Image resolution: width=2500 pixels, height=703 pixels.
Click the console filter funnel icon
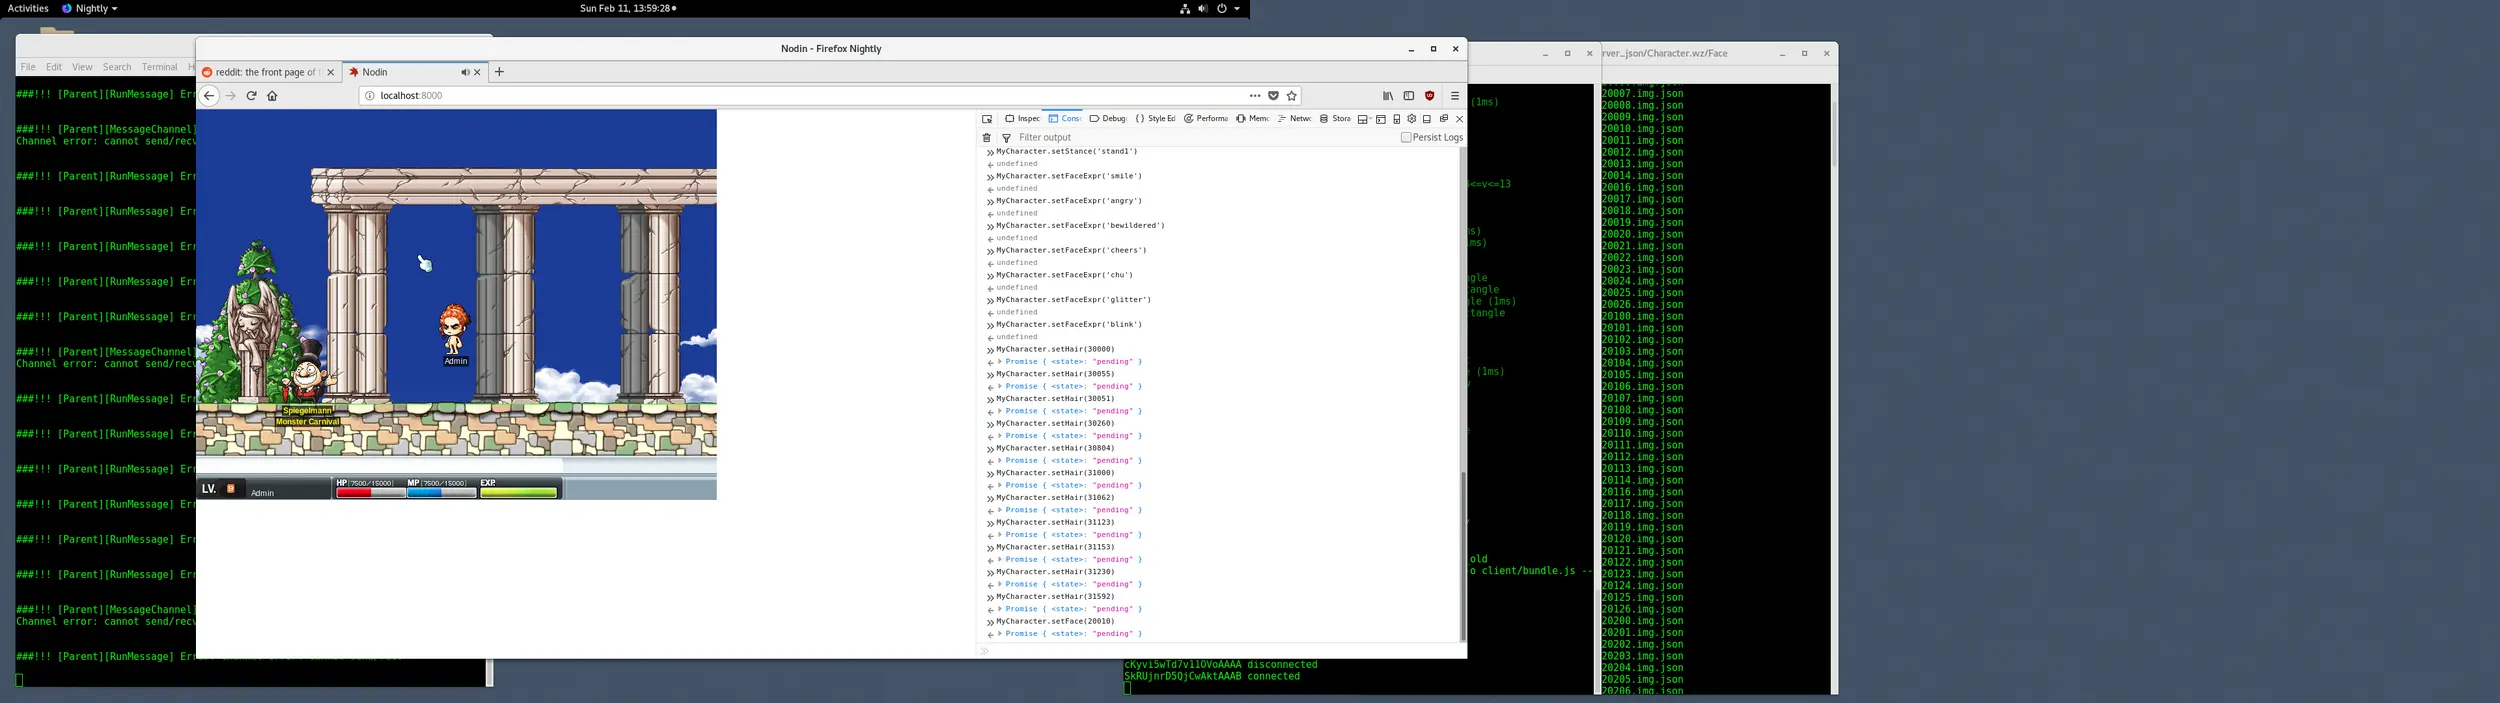[x=1006, y=138]
